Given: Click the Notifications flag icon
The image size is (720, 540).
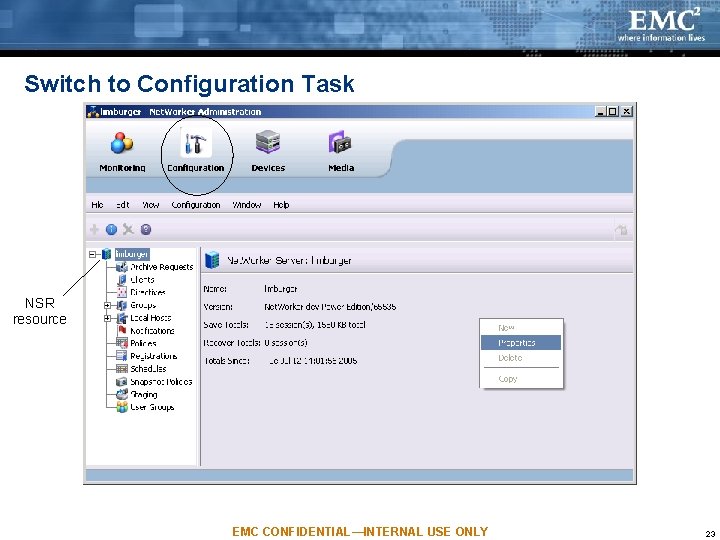Looking at the screenshot, I should click(x=122, y=330).
